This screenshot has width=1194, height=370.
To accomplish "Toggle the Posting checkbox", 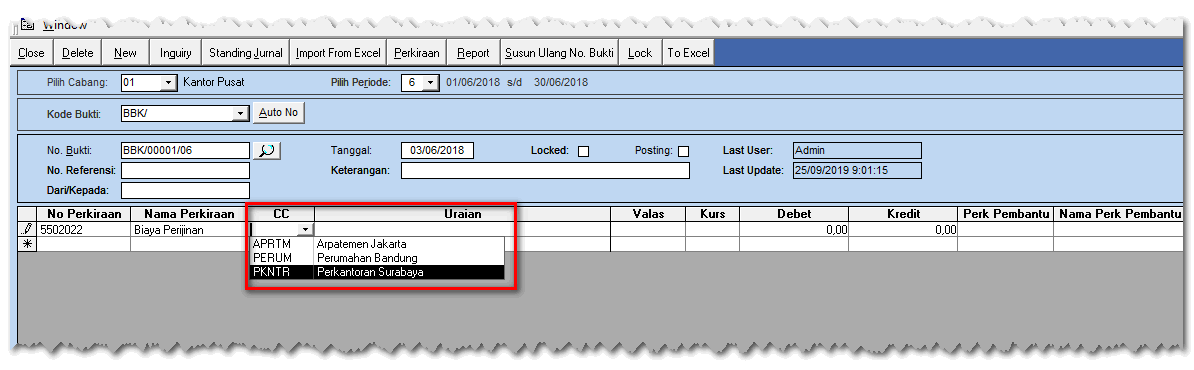I will pos(683,152).
